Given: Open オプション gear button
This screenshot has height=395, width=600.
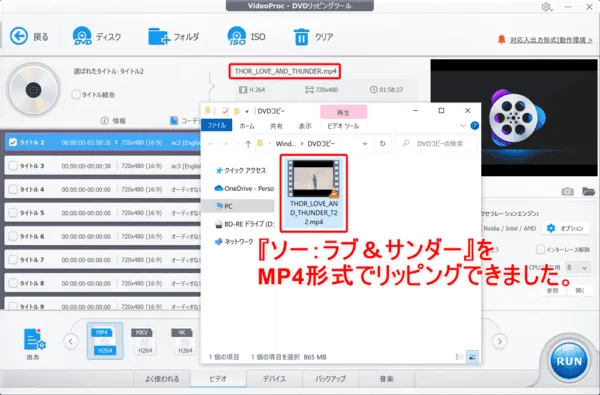Looking at the screenshot, I should (565, 229).
